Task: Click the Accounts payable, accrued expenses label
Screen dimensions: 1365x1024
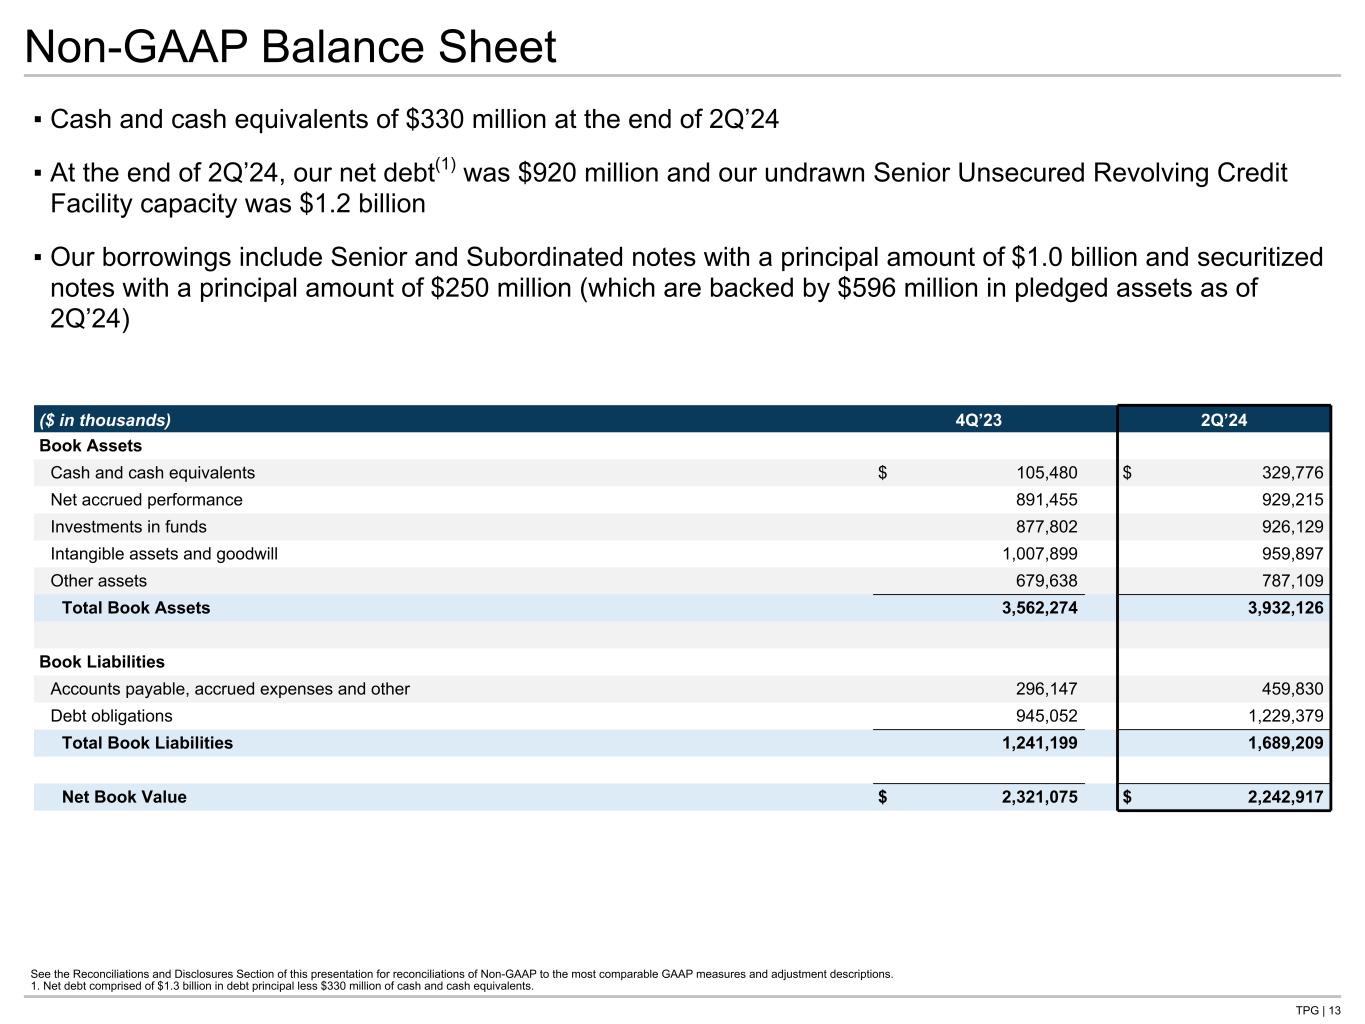Action: (230, 689)
